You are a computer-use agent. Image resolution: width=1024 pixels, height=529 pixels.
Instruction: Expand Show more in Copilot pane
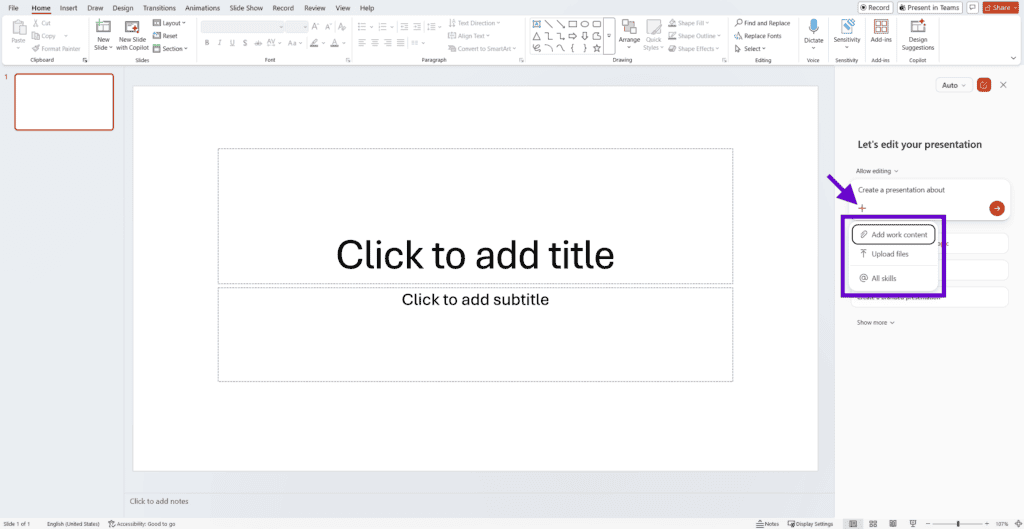876,323
